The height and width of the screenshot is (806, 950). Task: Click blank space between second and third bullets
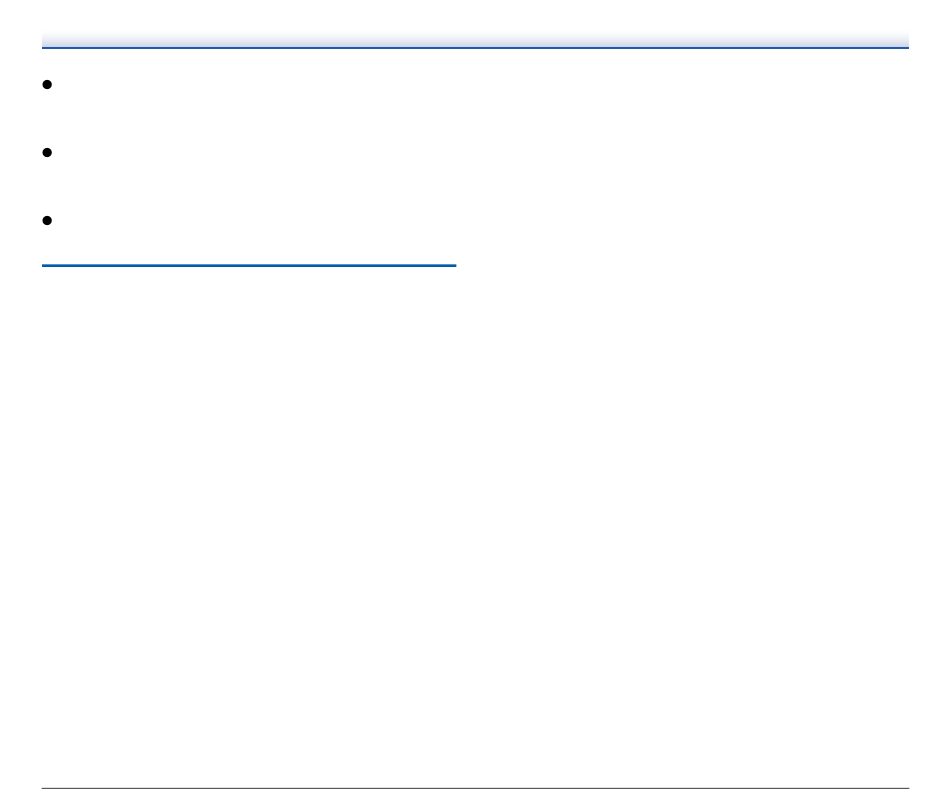click(475, 187)
